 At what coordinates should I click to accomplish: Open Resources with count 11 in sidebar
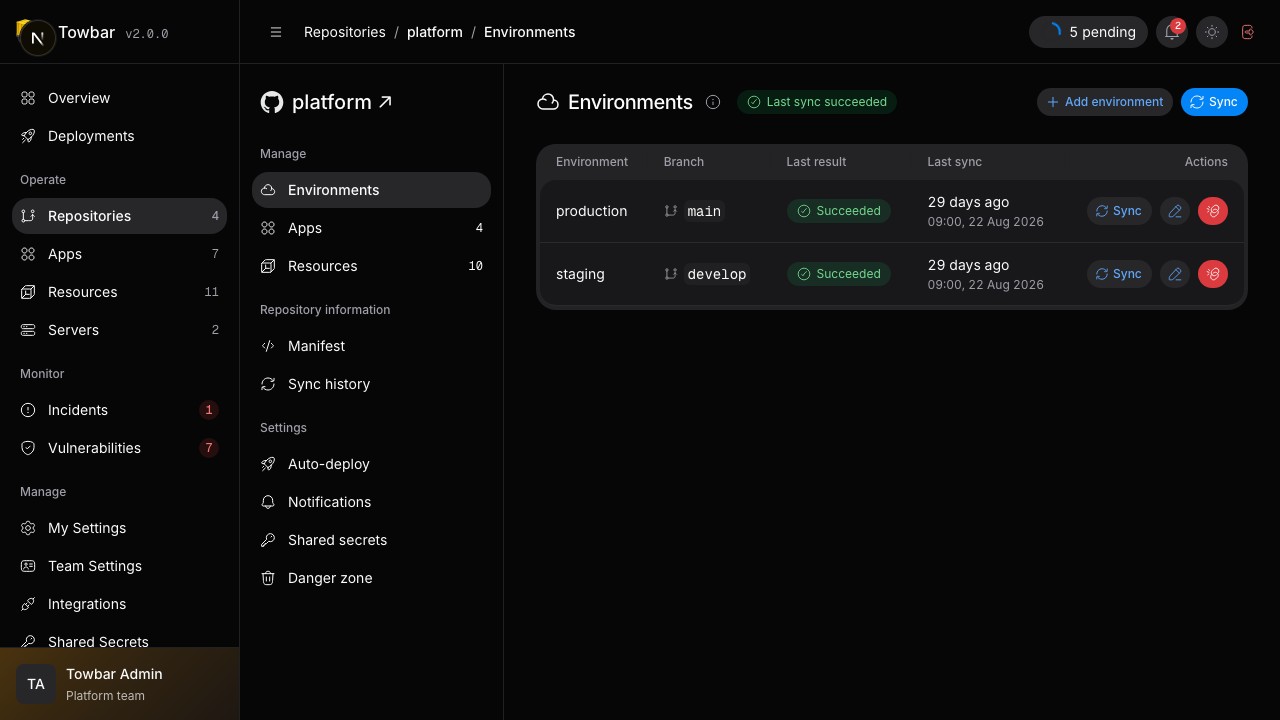pyautogui.click(x=119, y=292)
